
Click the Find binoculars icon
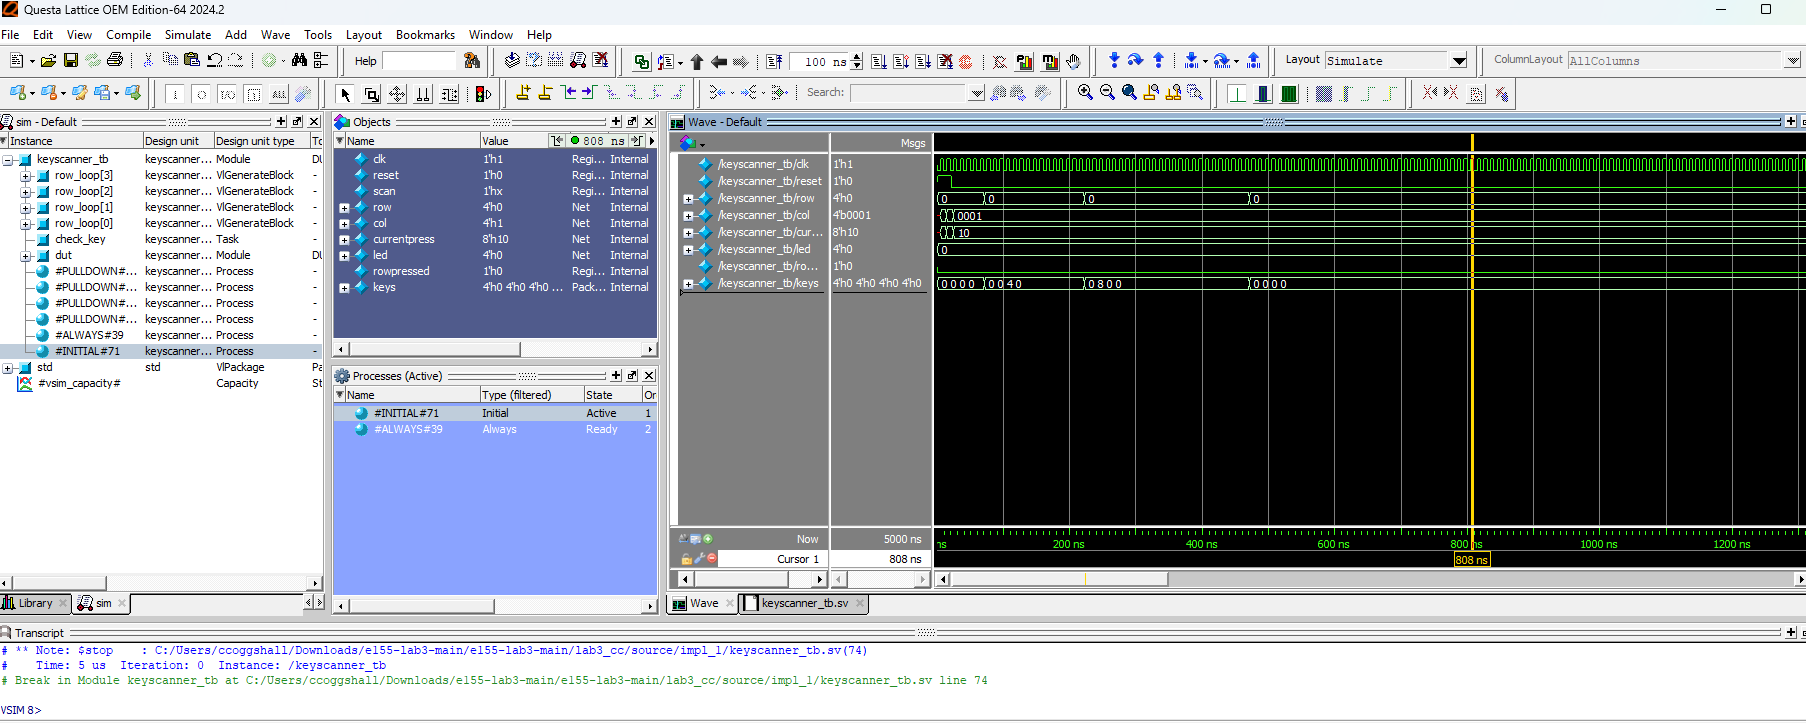[299, 61]
